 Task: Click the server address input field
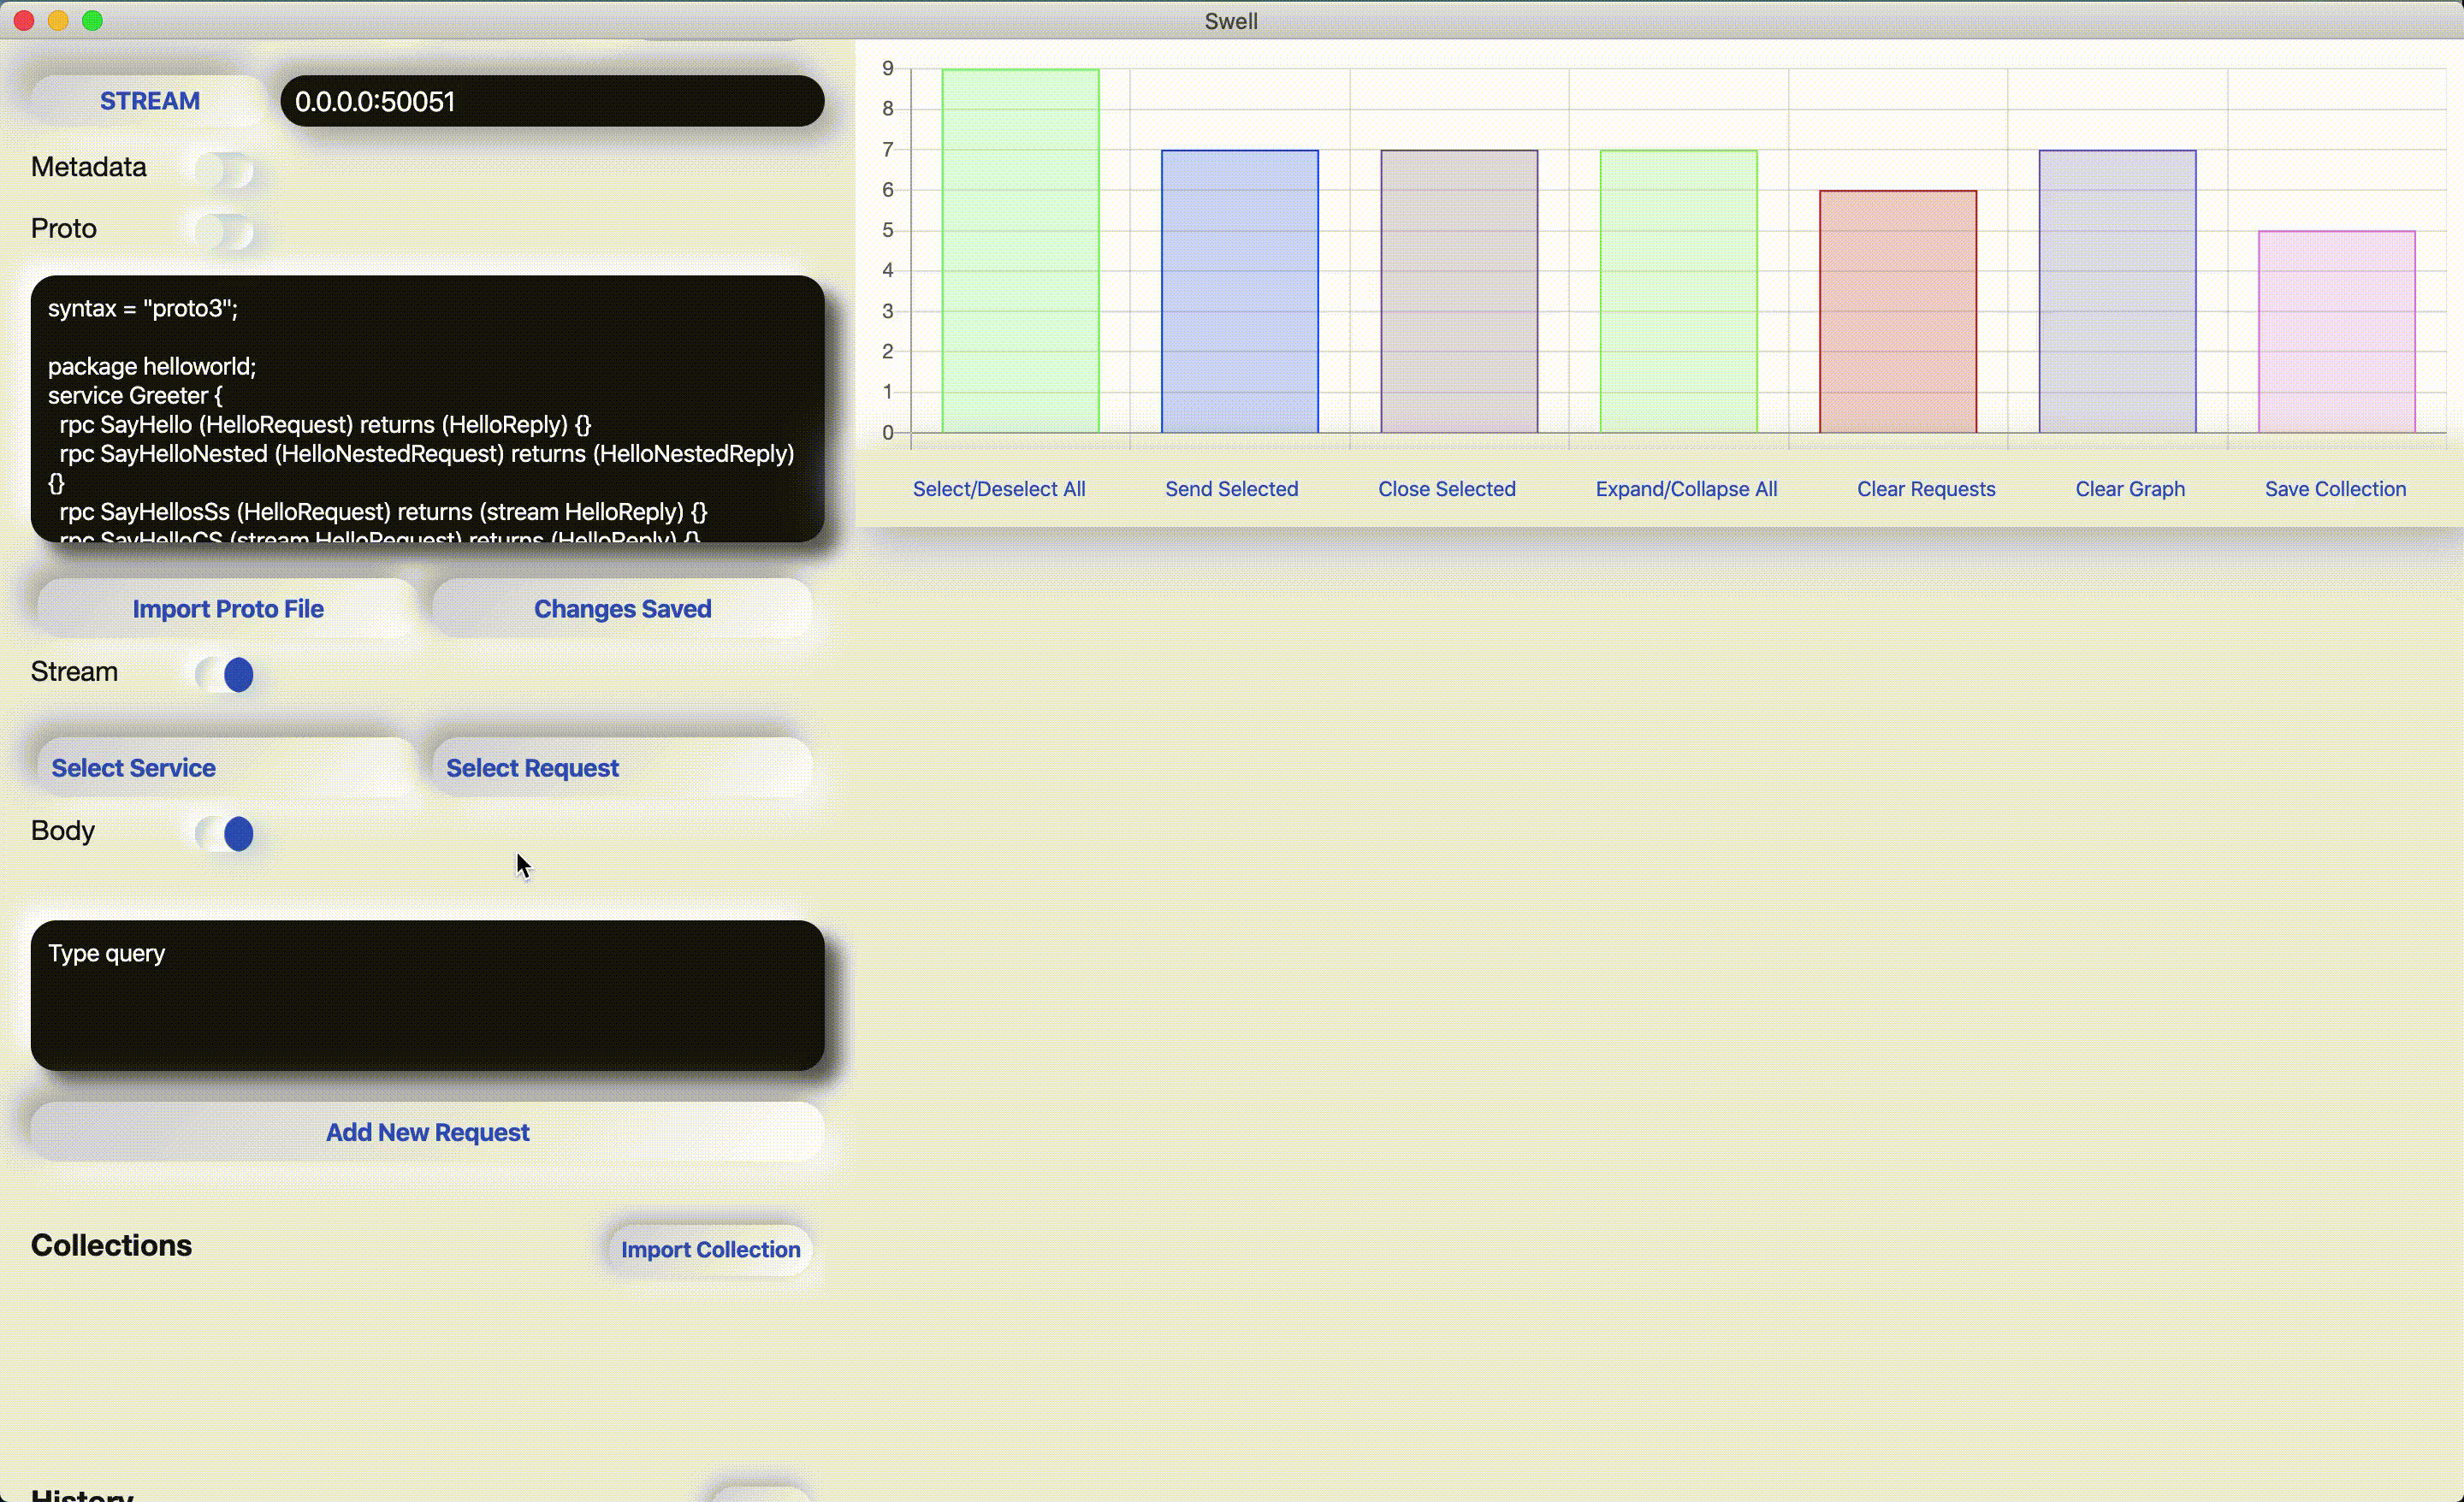tap(552, 101)
